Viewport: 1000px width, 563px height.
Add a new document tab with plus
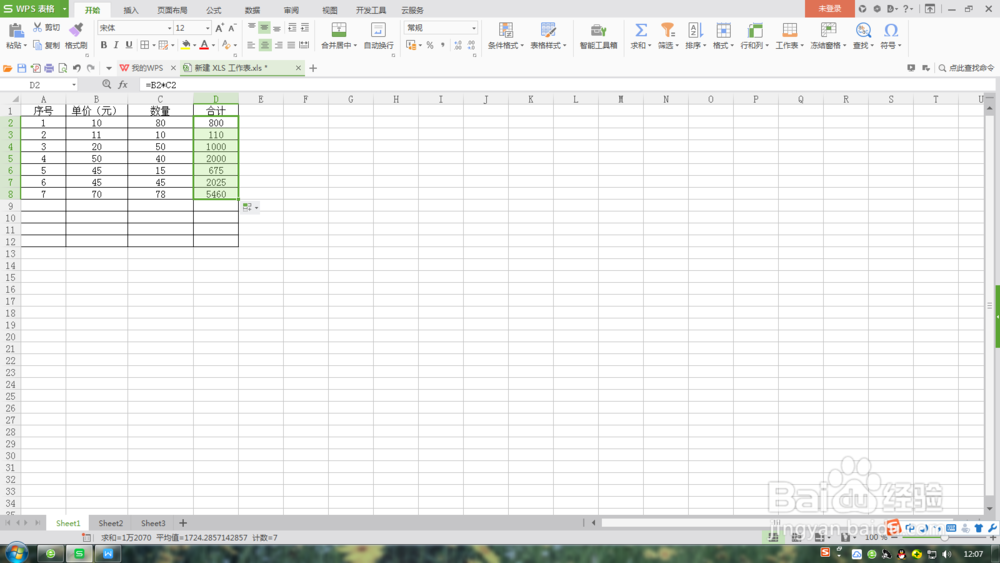[x=313, y=68]
